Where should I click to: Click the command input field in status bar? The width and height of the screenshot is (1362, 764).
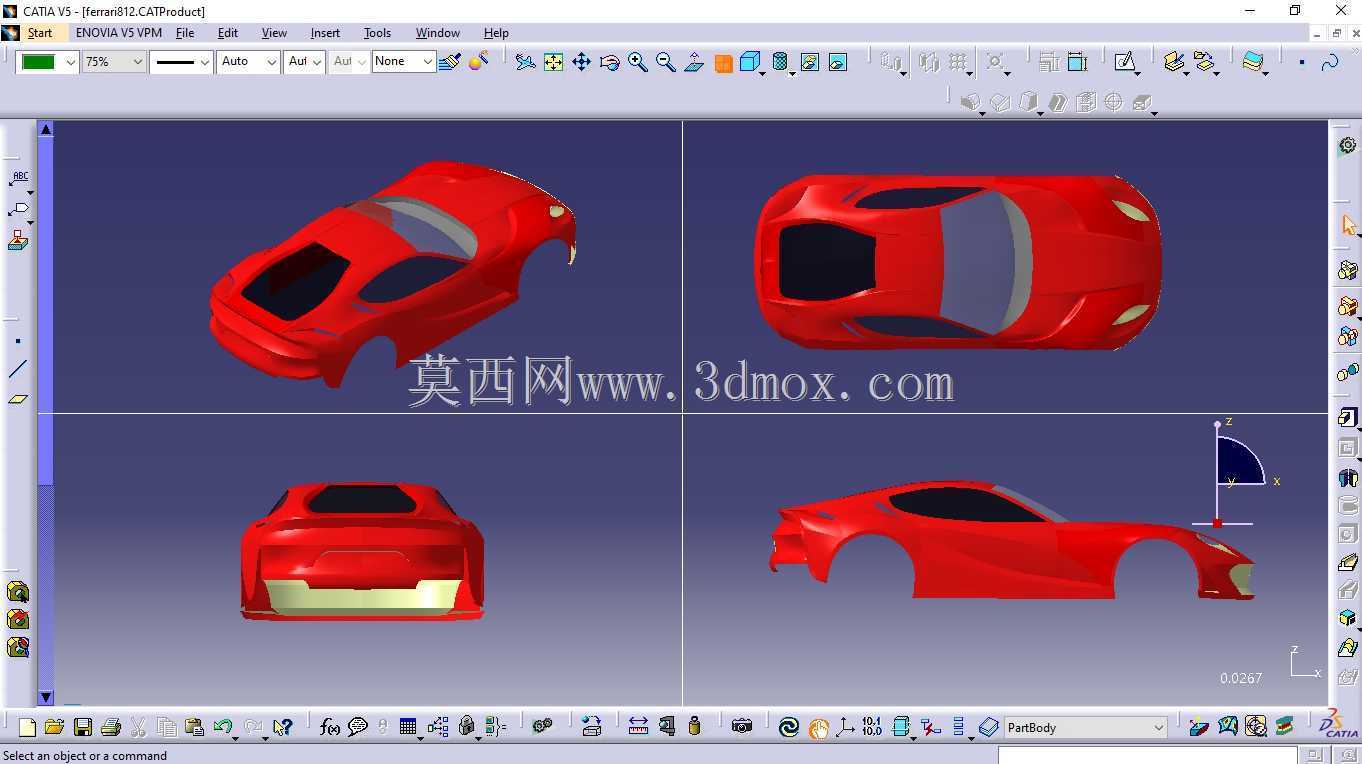click(1146, 755)
